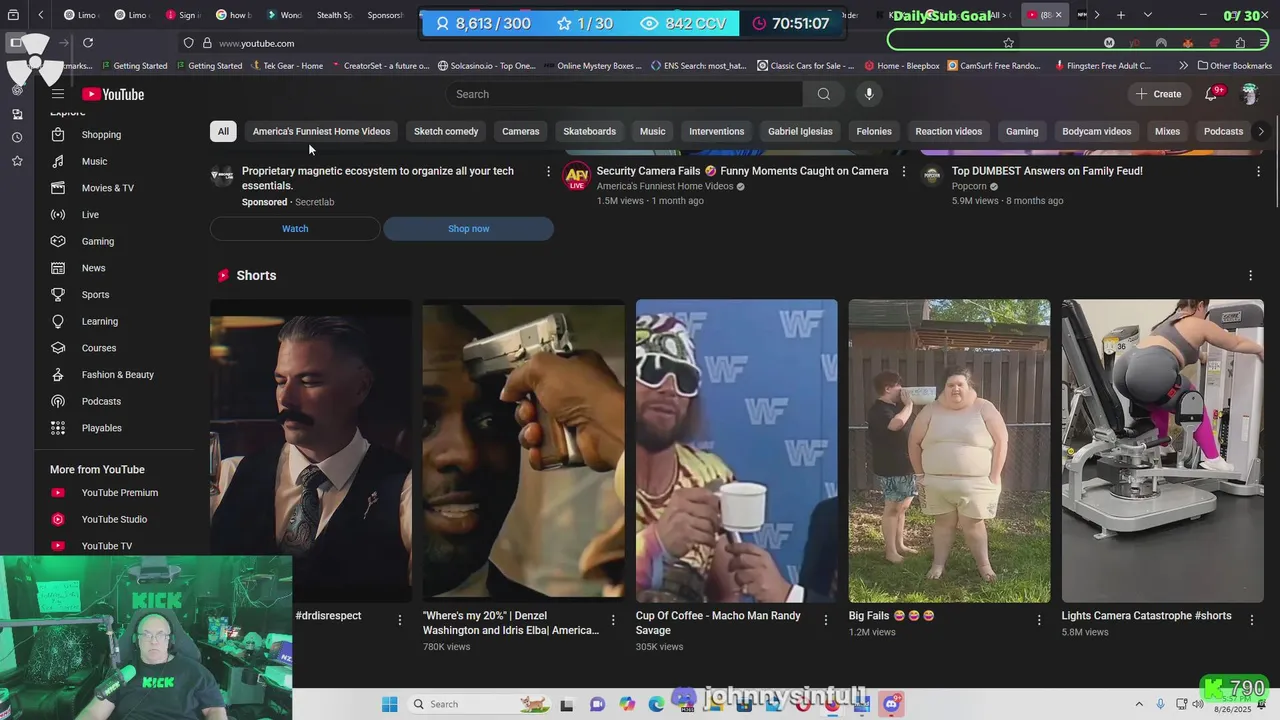Open the Macho Man Cup Of Coffee thumbnail
The image size is (1280, 720).
click(736, 451)
